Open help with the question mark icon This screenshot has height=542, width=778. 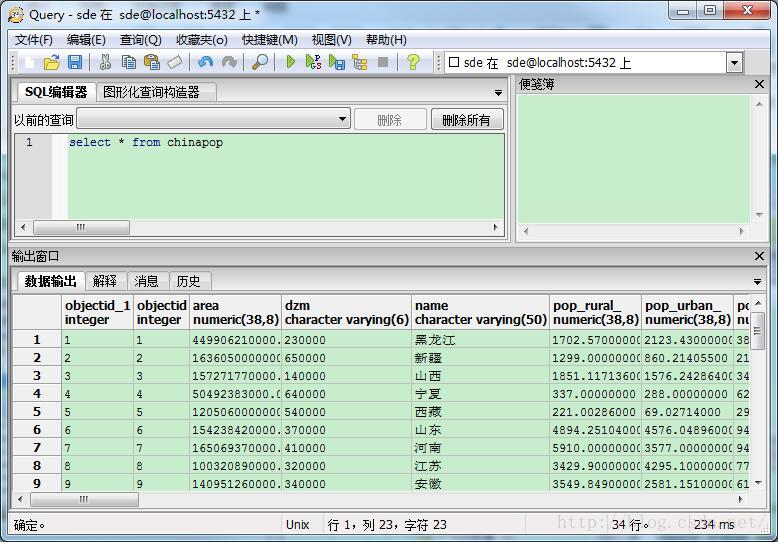tap(413, 63)
